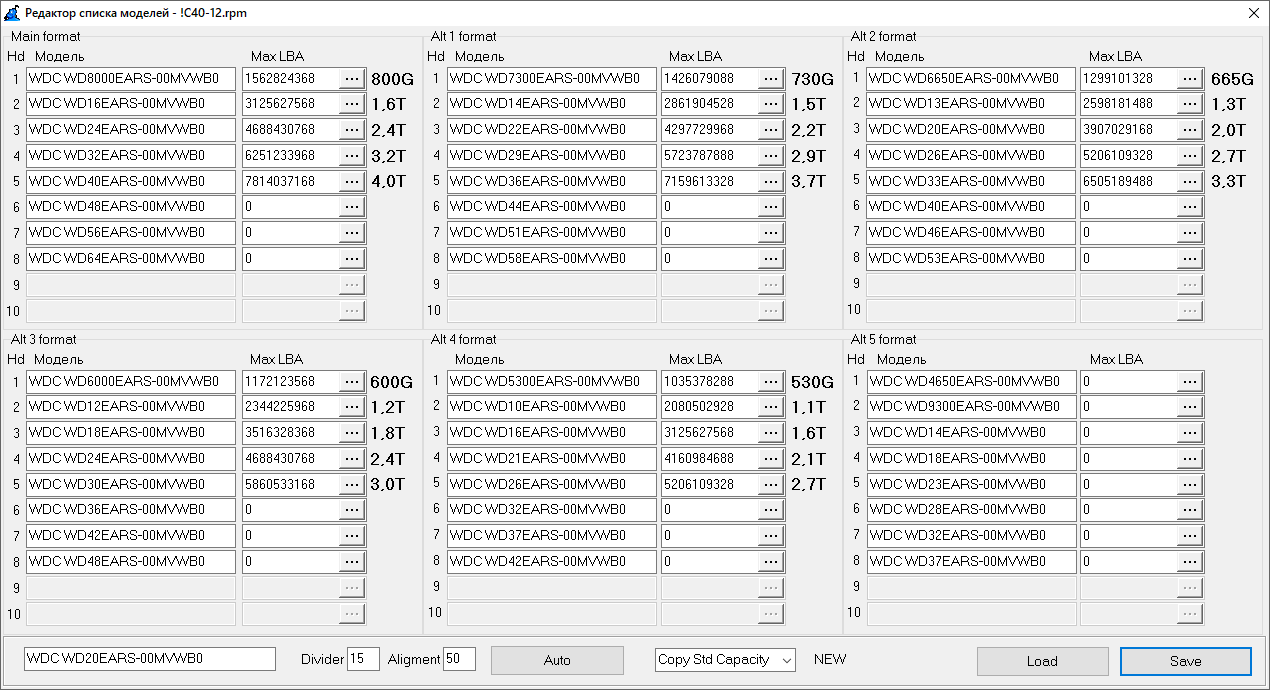Click Max LBA field 5206109328 in Alt 4 format

coord(709,486)
